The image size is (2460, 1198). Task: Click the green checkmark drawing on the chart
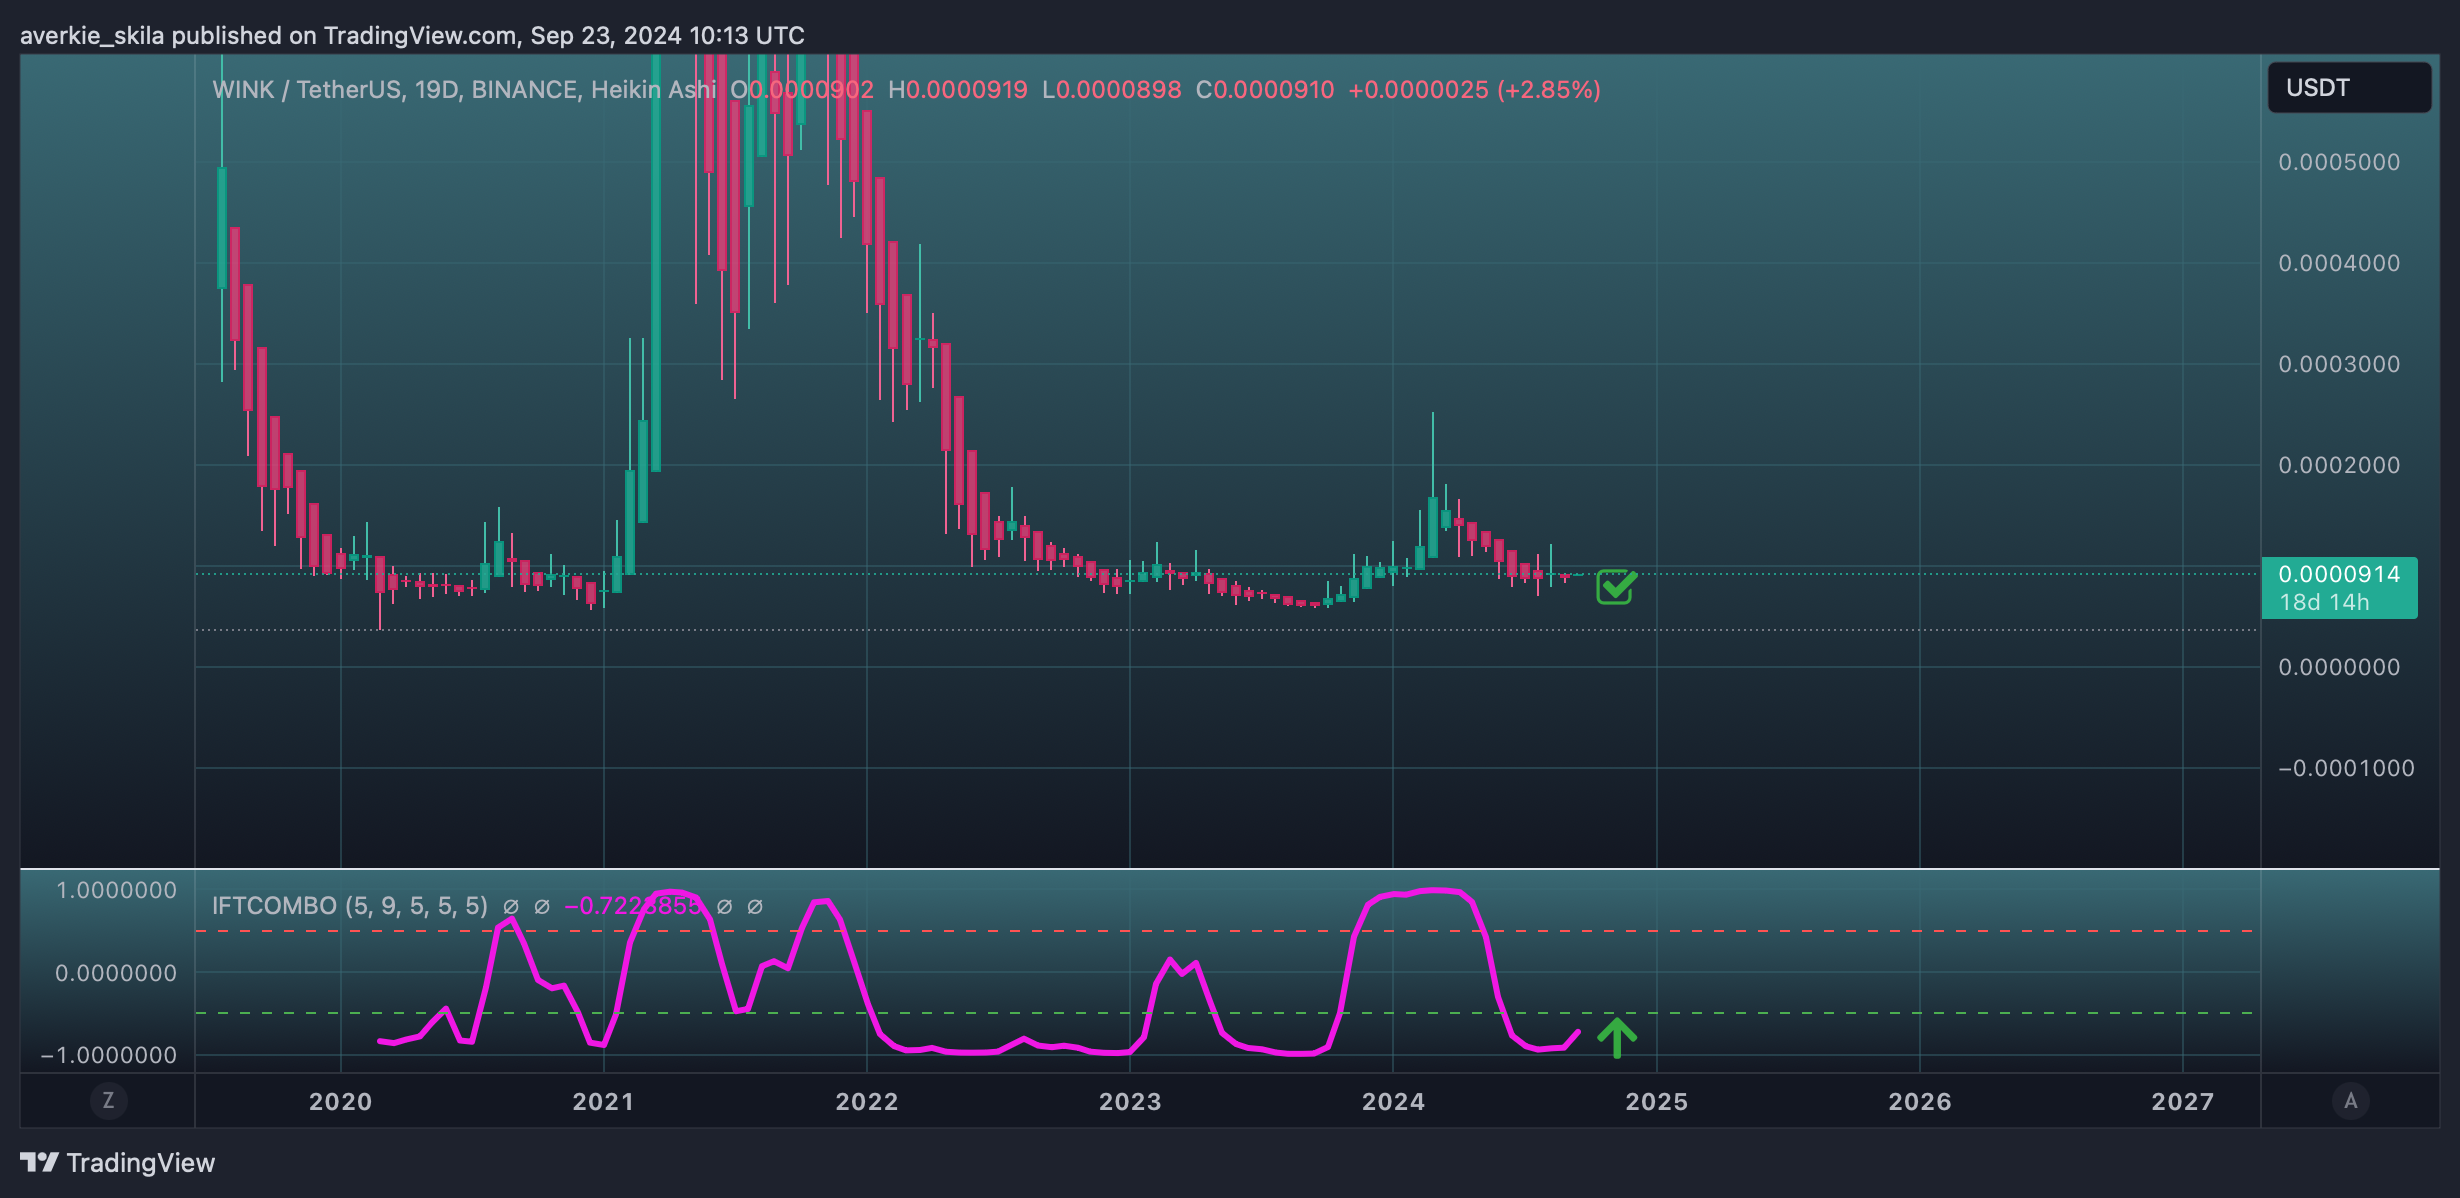click(1616, 587)
